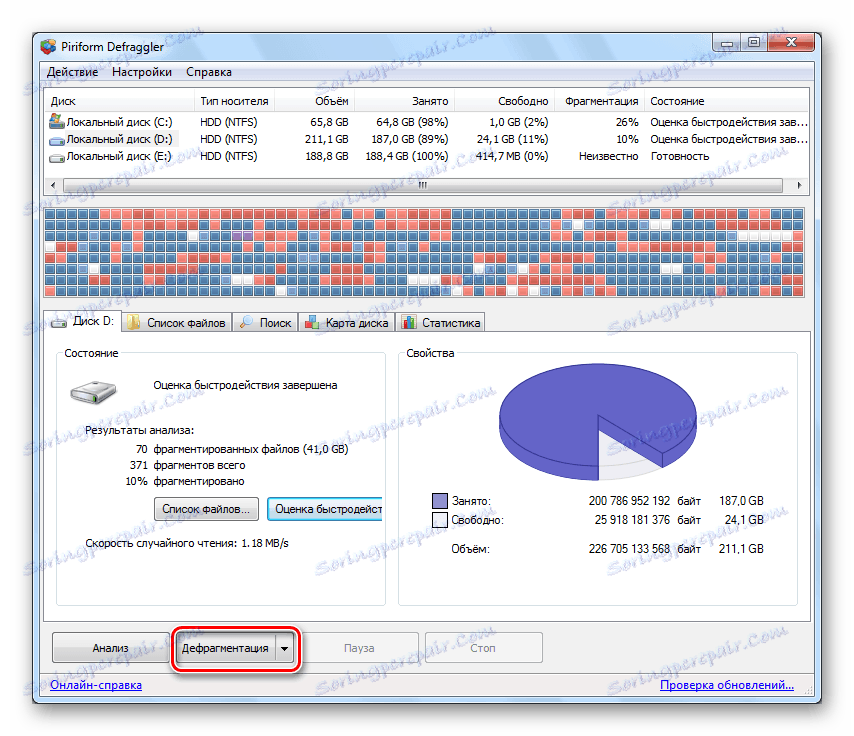Click the 24,1 GB (11%) free cell
The image size is (854, 736).
tap(513, 139)
